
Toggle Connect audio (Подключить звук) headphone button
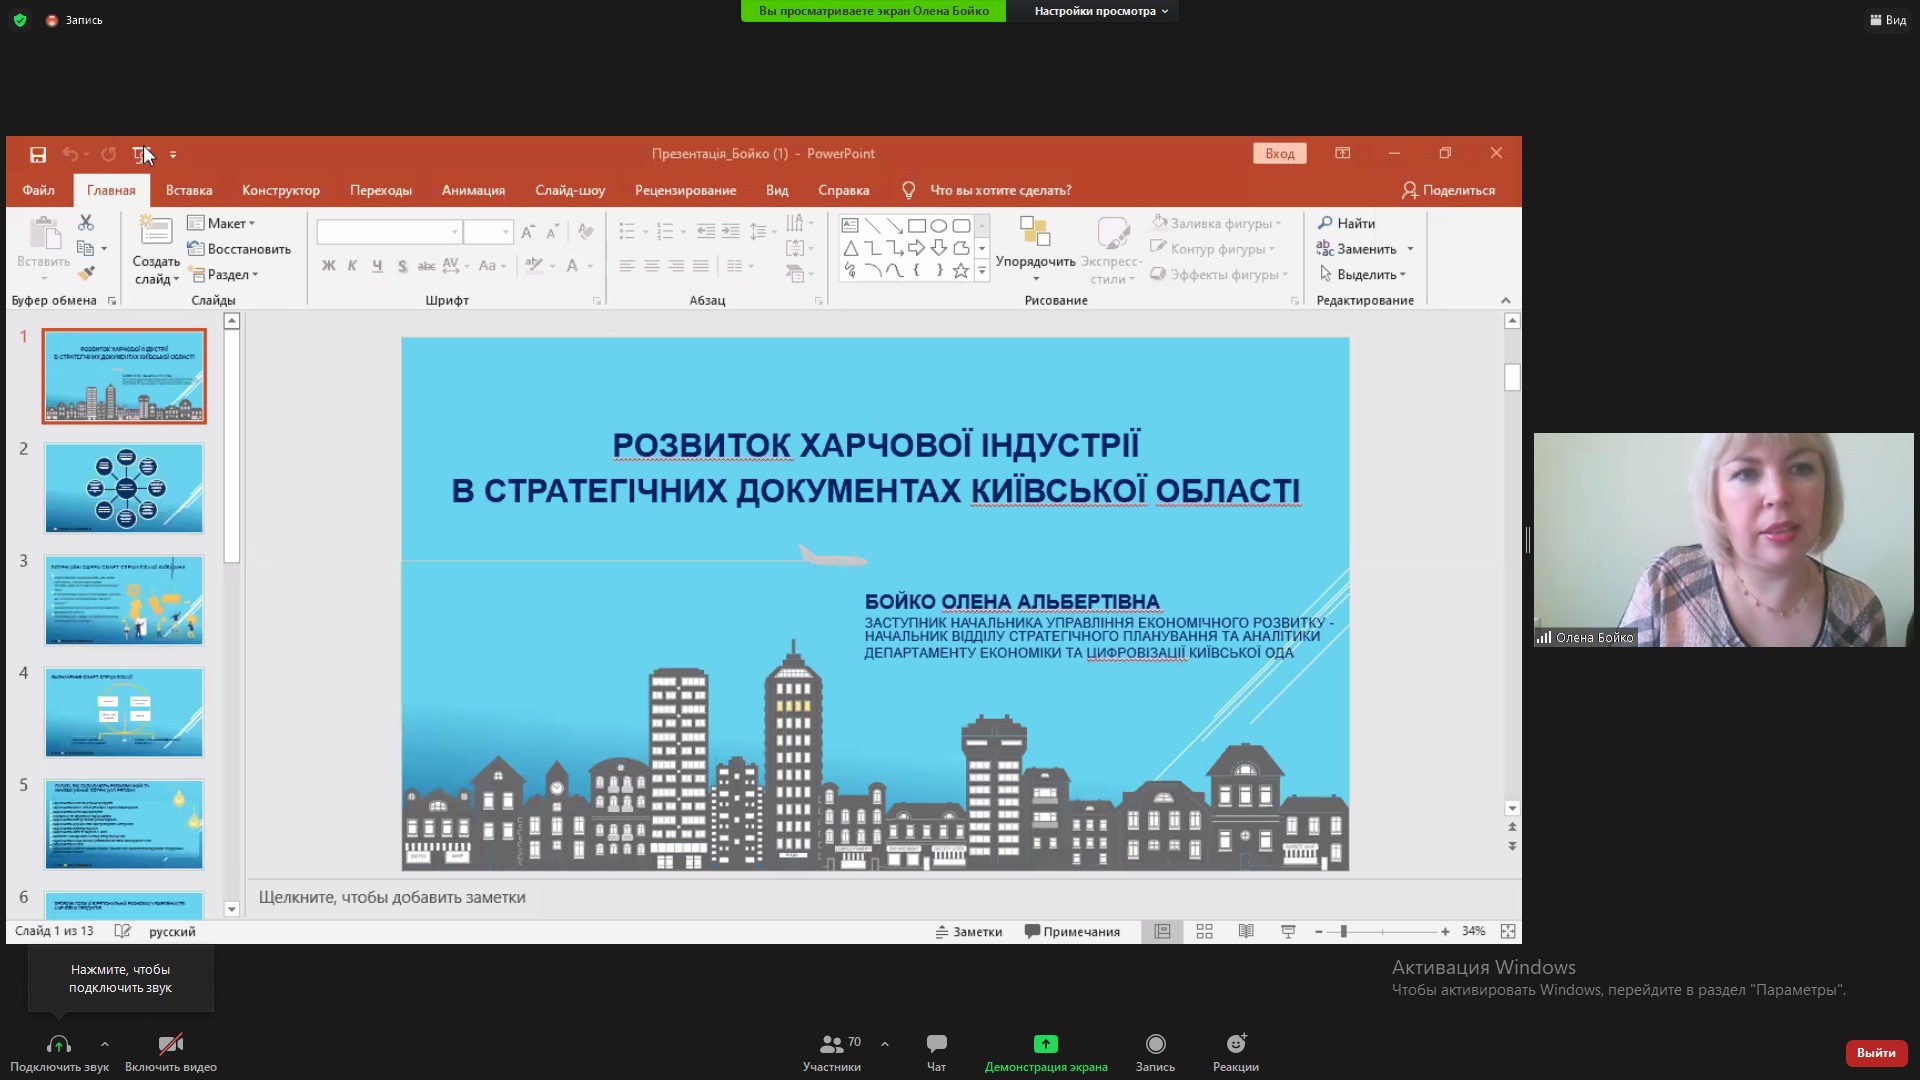[x=59, y=1044]
